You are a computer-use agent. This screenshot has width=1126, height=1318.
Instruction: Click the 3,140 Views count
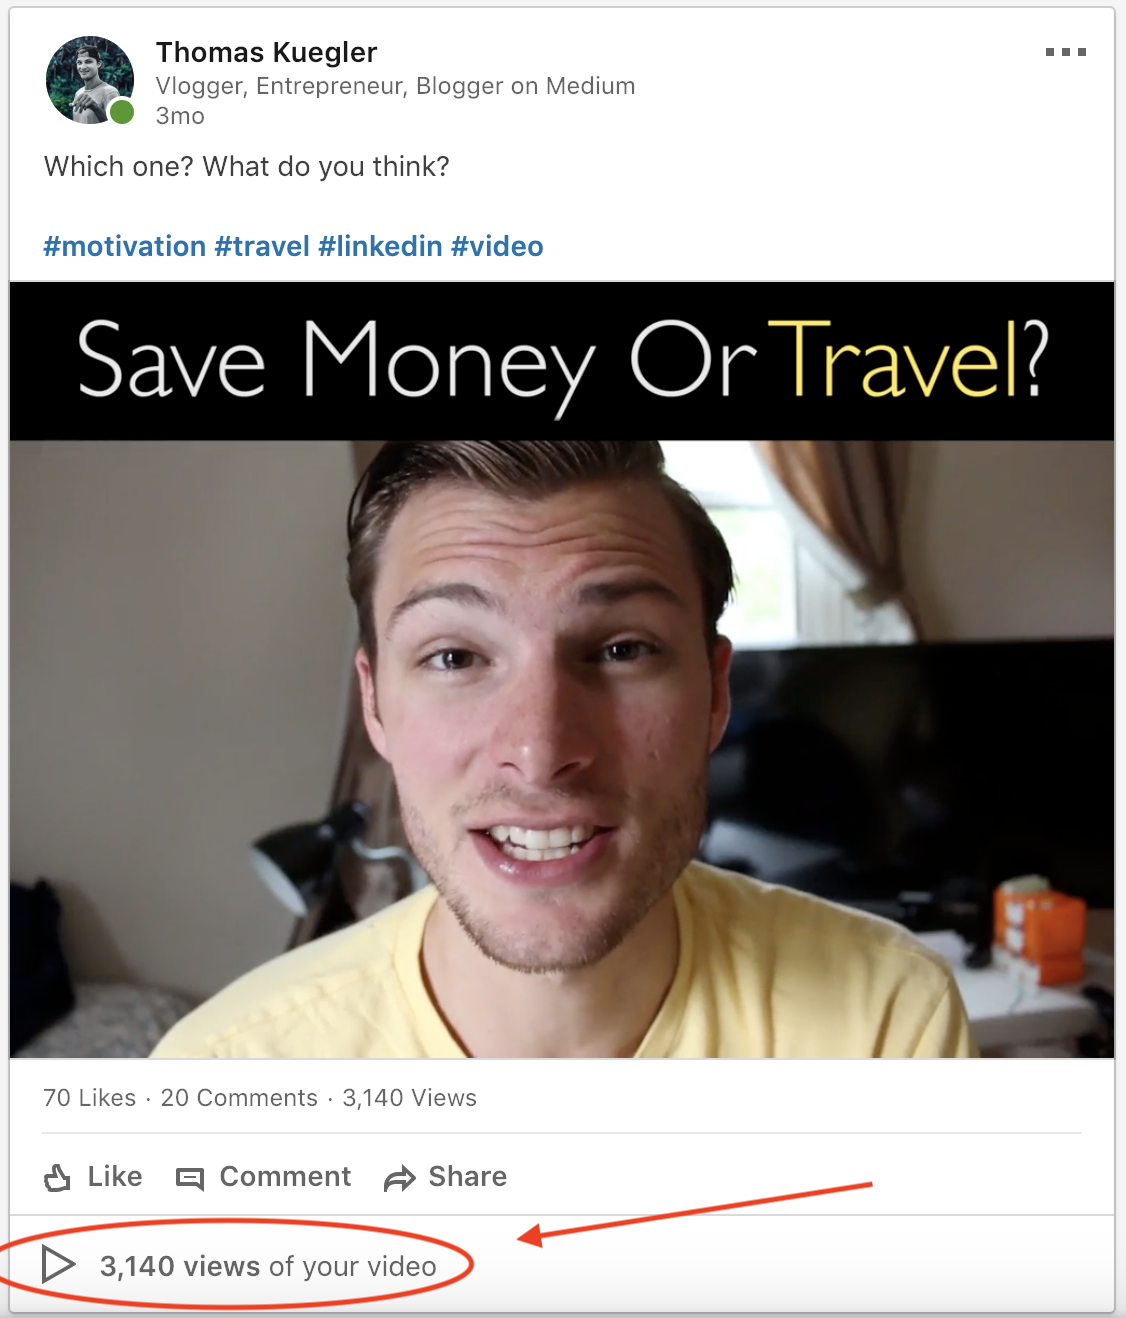point(409,1098)
